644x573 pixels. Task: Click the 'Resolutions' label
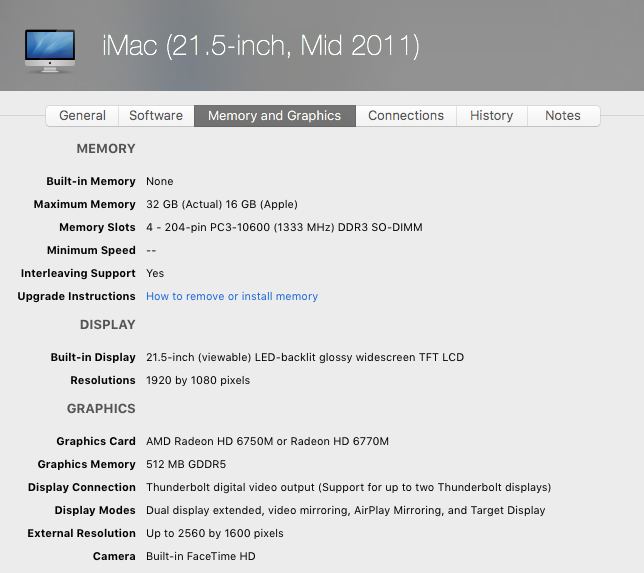pyautogui.click(x=103, y=380)
